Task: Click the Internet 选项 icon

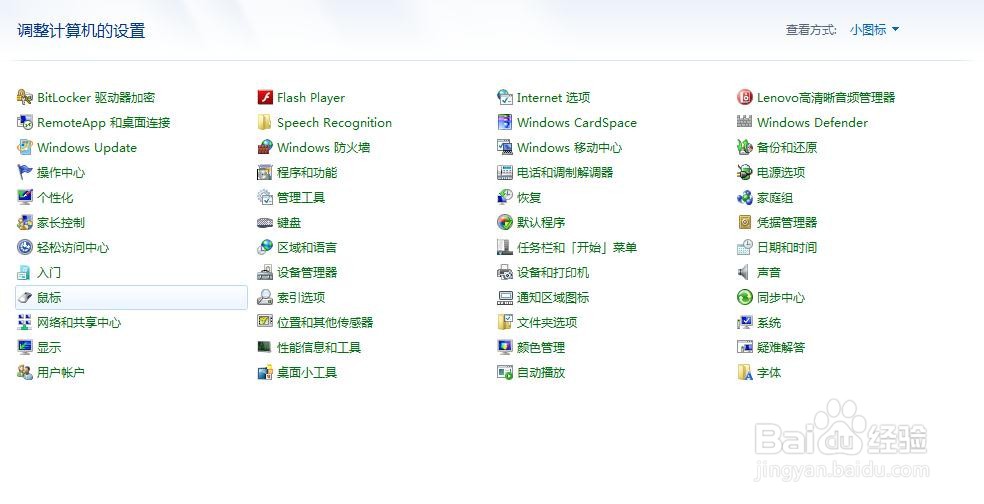Action: coord(505,97)
